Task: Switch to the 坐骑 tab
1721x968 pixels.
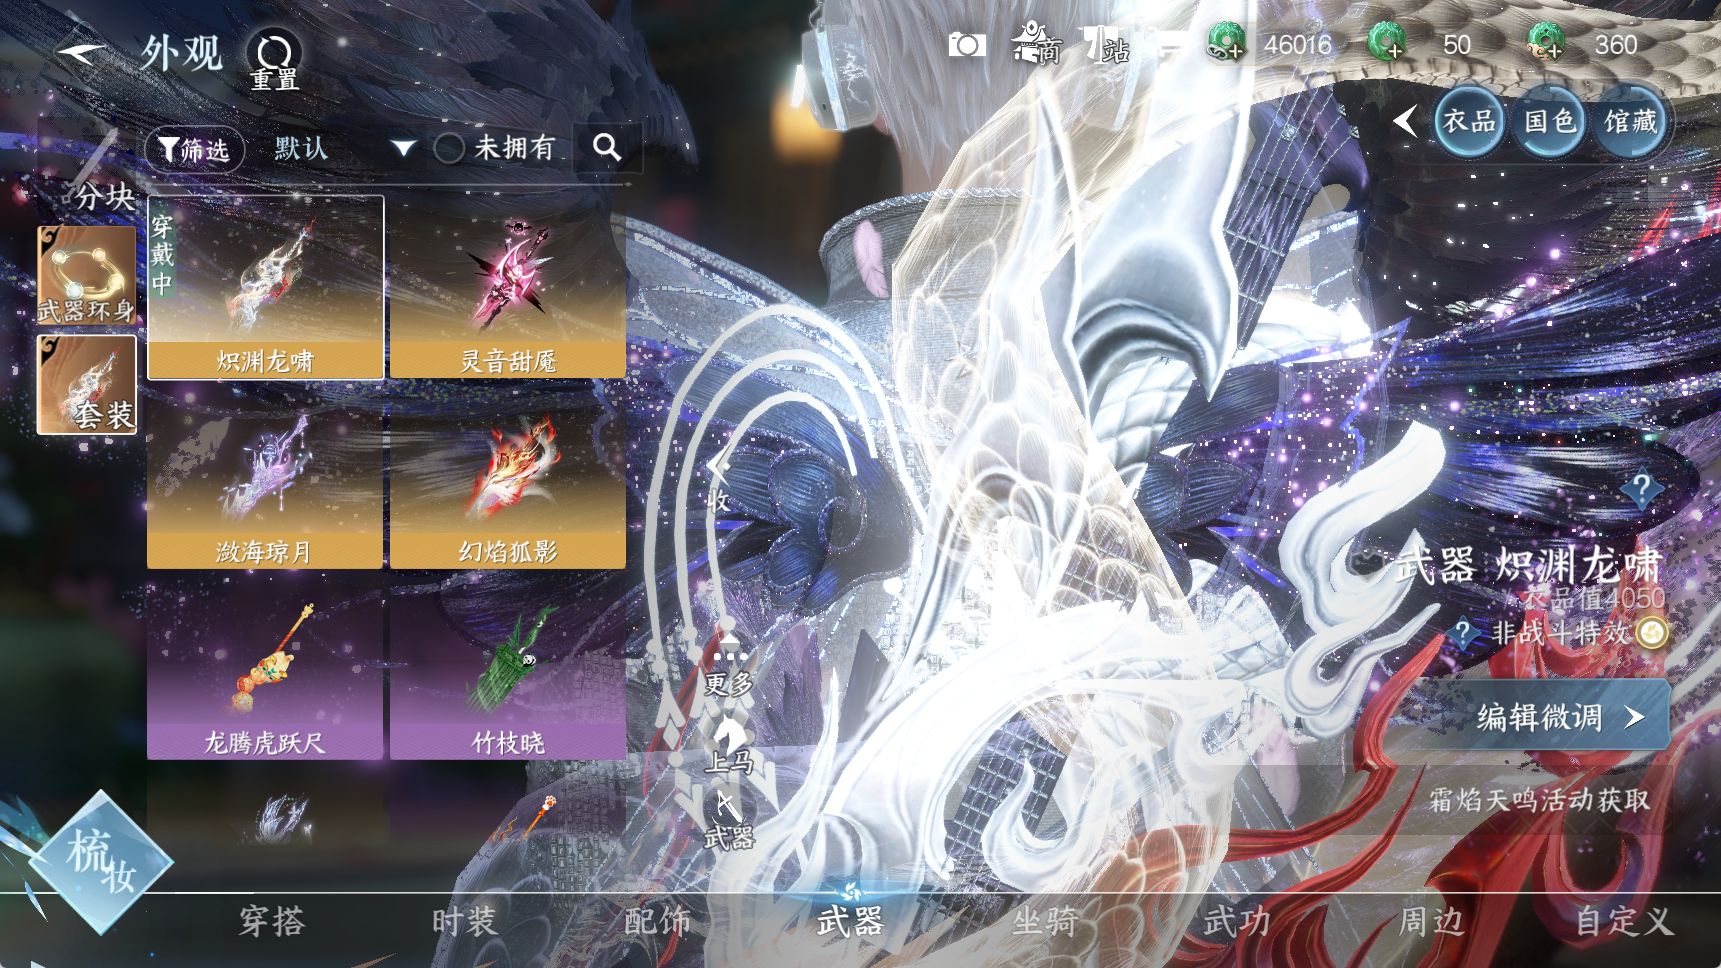Action: click(1044, 921)
